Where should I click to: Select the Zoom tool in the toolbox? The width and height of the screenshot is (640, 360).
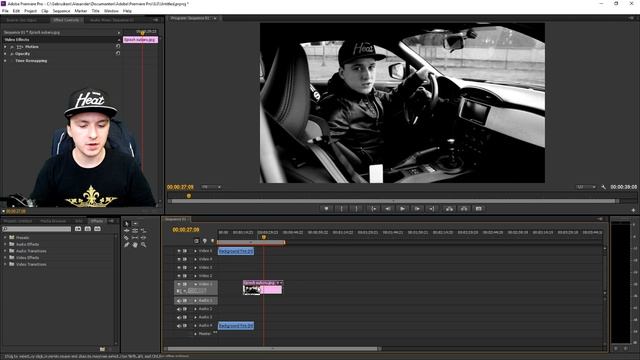pyautogui.click(x=144, y=245)
